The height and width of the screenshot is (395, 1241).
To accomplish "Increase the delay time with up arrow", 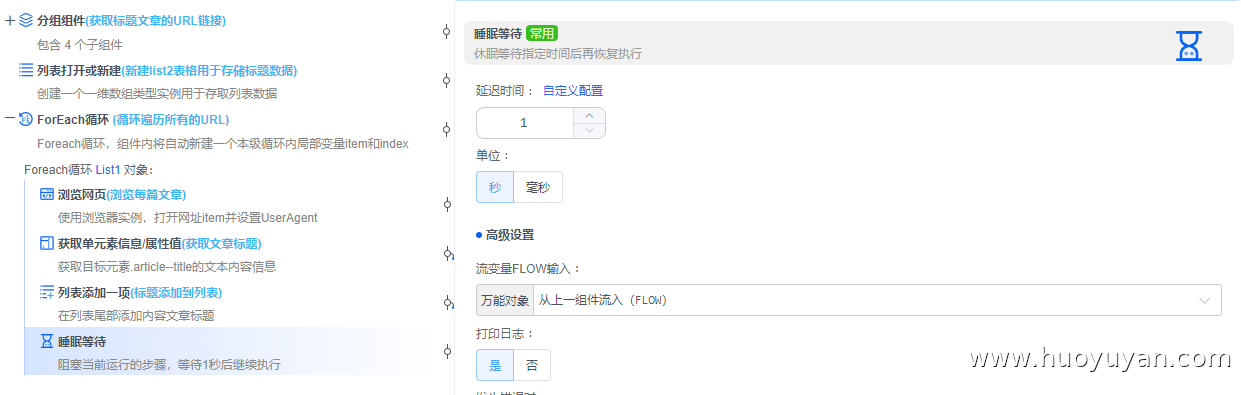I will pyautogui.click(x=589, y=115).
